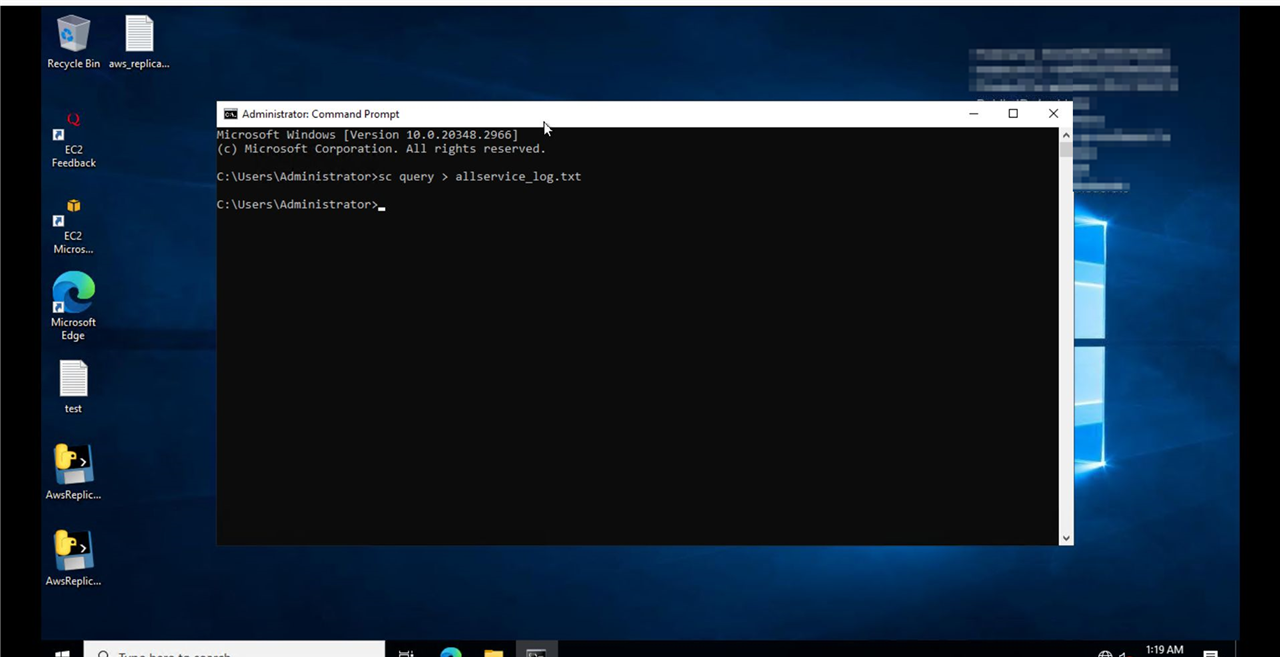Click the Command Prompt scrollbar down arrow
The height and width of the screenshot is (657, 1280).
pos(1065,538)
